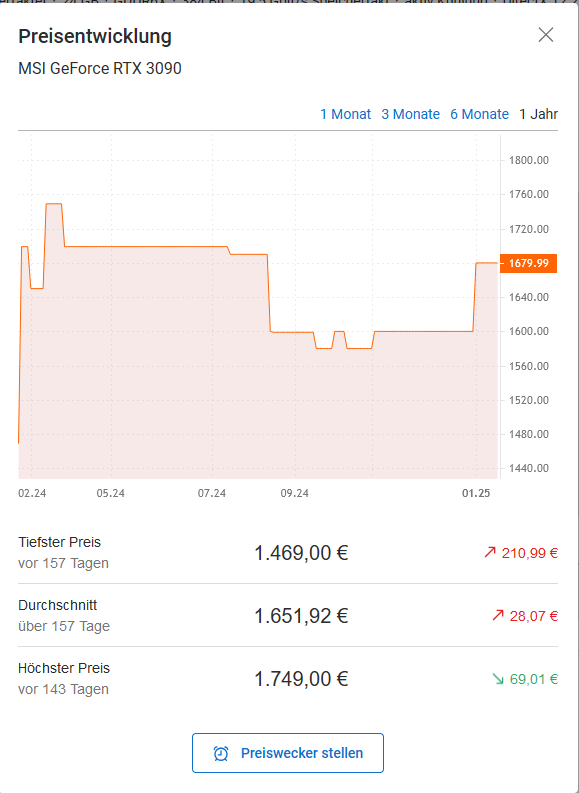Click the Preiswecker stellen button
The height and width of the screenshot is (793, 579).
tap(288, 753)
